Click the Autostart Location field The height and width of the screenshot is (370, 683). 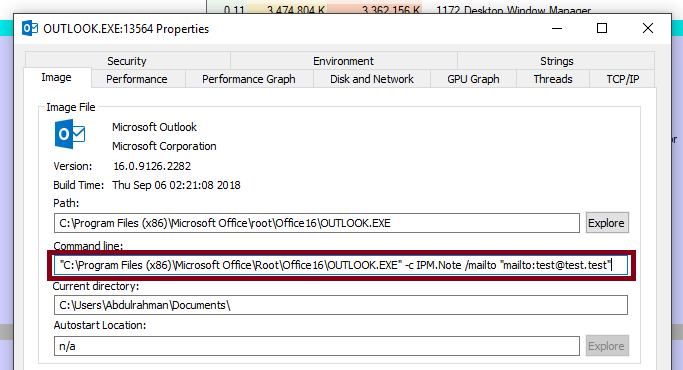[x=317, y=346]
